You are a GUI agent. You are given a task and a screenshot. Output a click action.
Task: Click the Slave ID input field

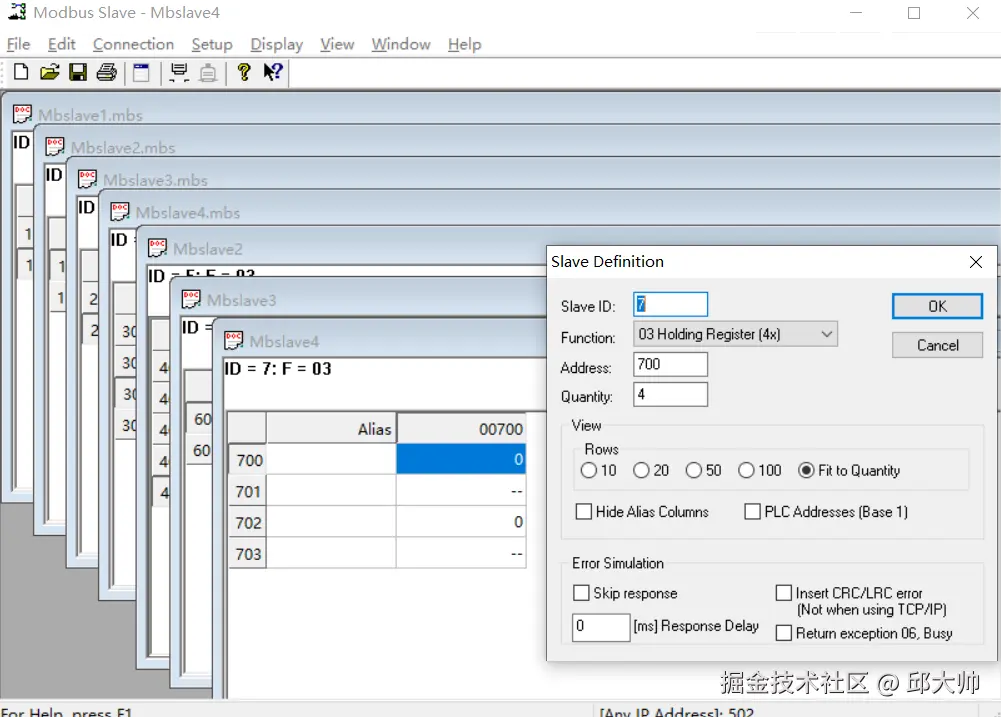tap(670, 304)
